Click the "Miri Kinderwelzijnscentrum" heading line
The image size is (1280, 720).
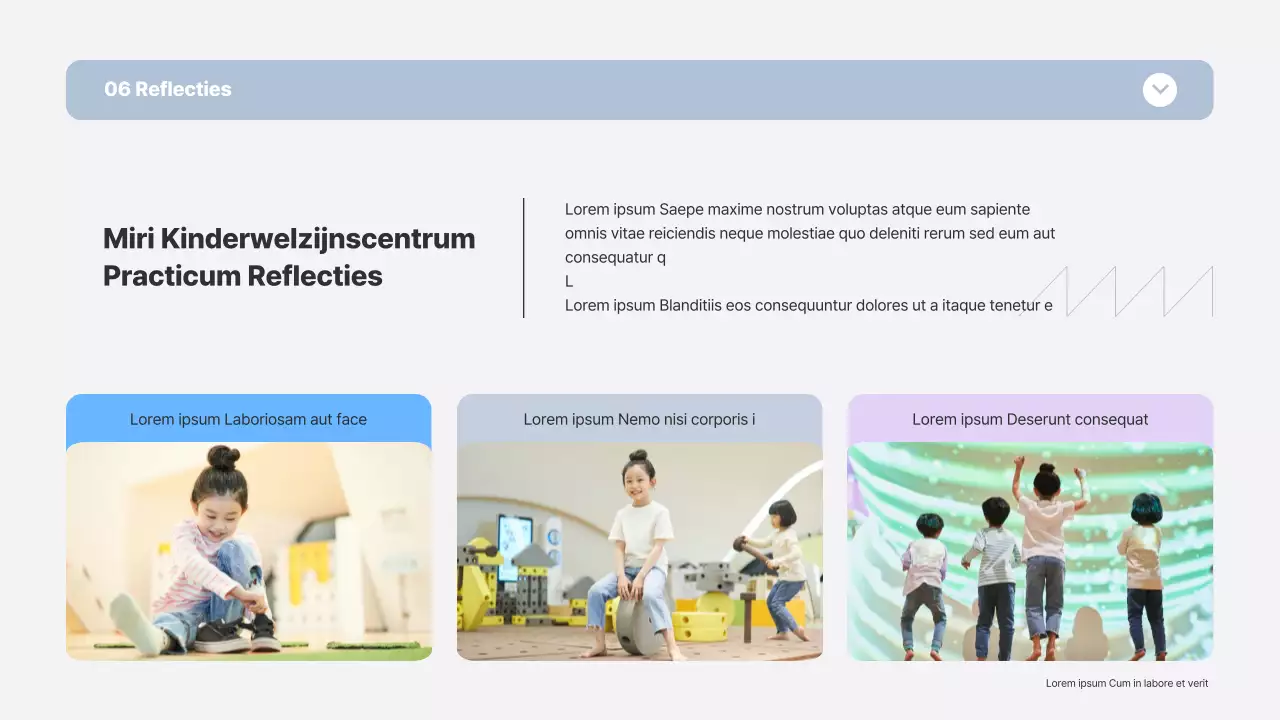coord(289,238)
